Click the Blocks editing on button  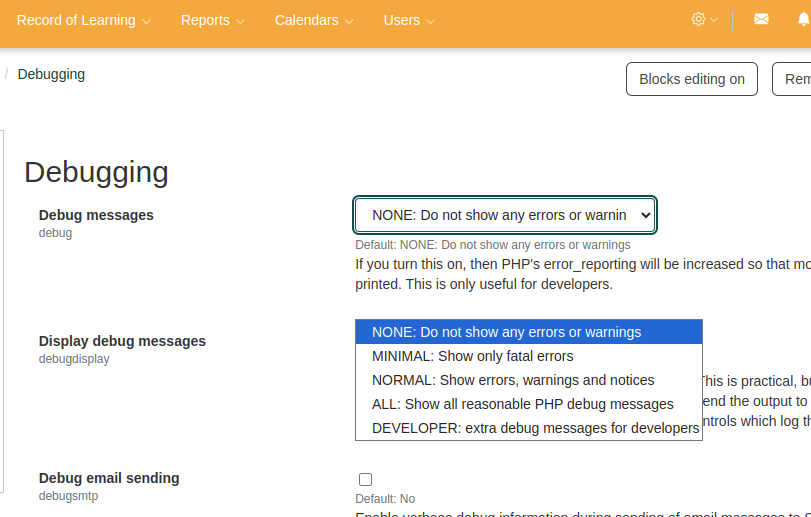[x=691, y=79]
